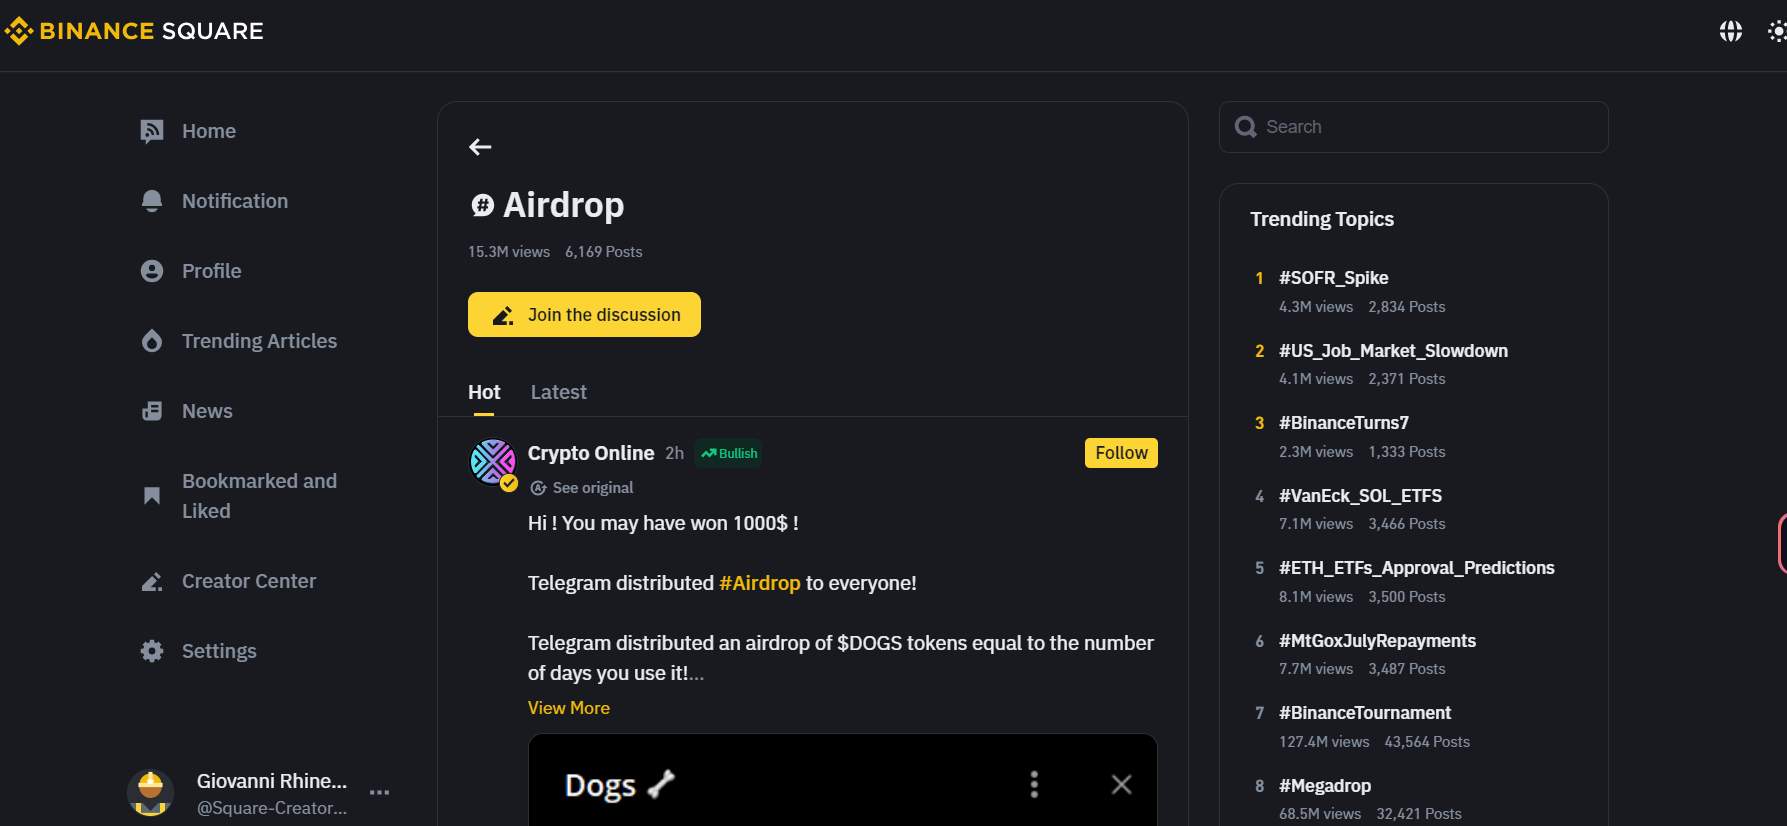Click the News newspaper icon

click(152, 411)
